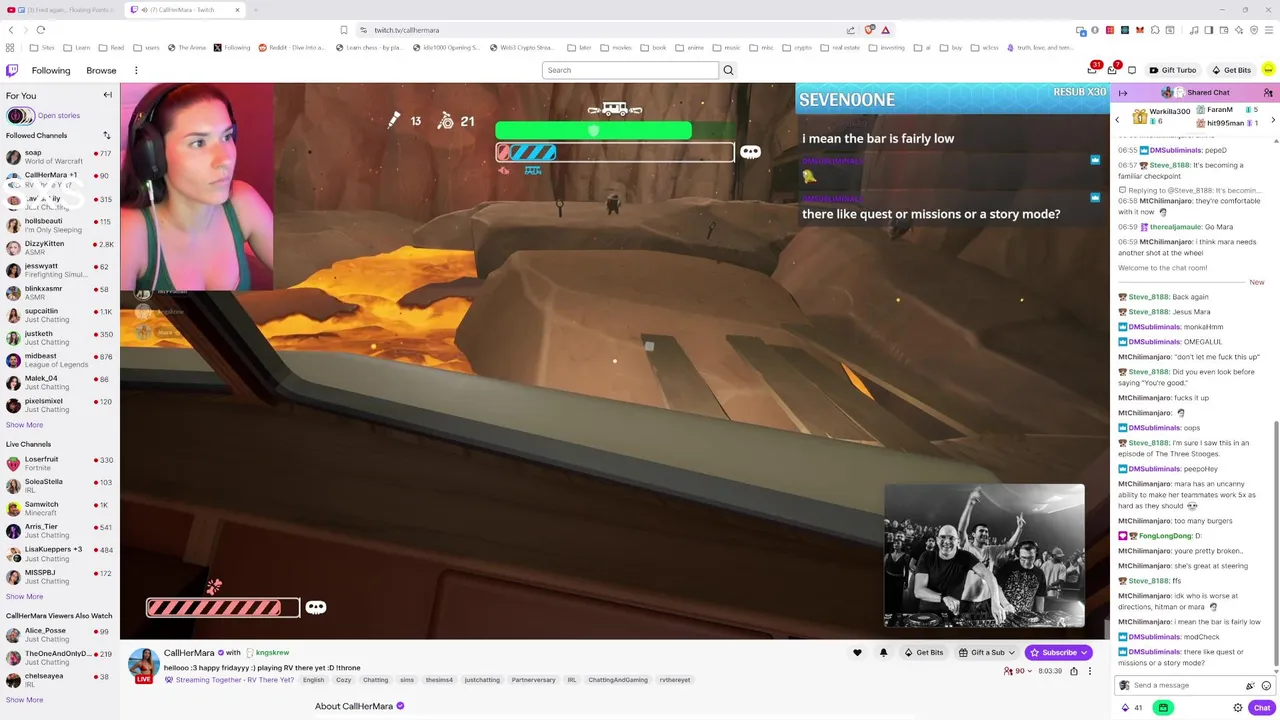This screenshot has height=720, width=1280.
Task: Open Alice_Posse recommended channel
Action: pos(59,635)
